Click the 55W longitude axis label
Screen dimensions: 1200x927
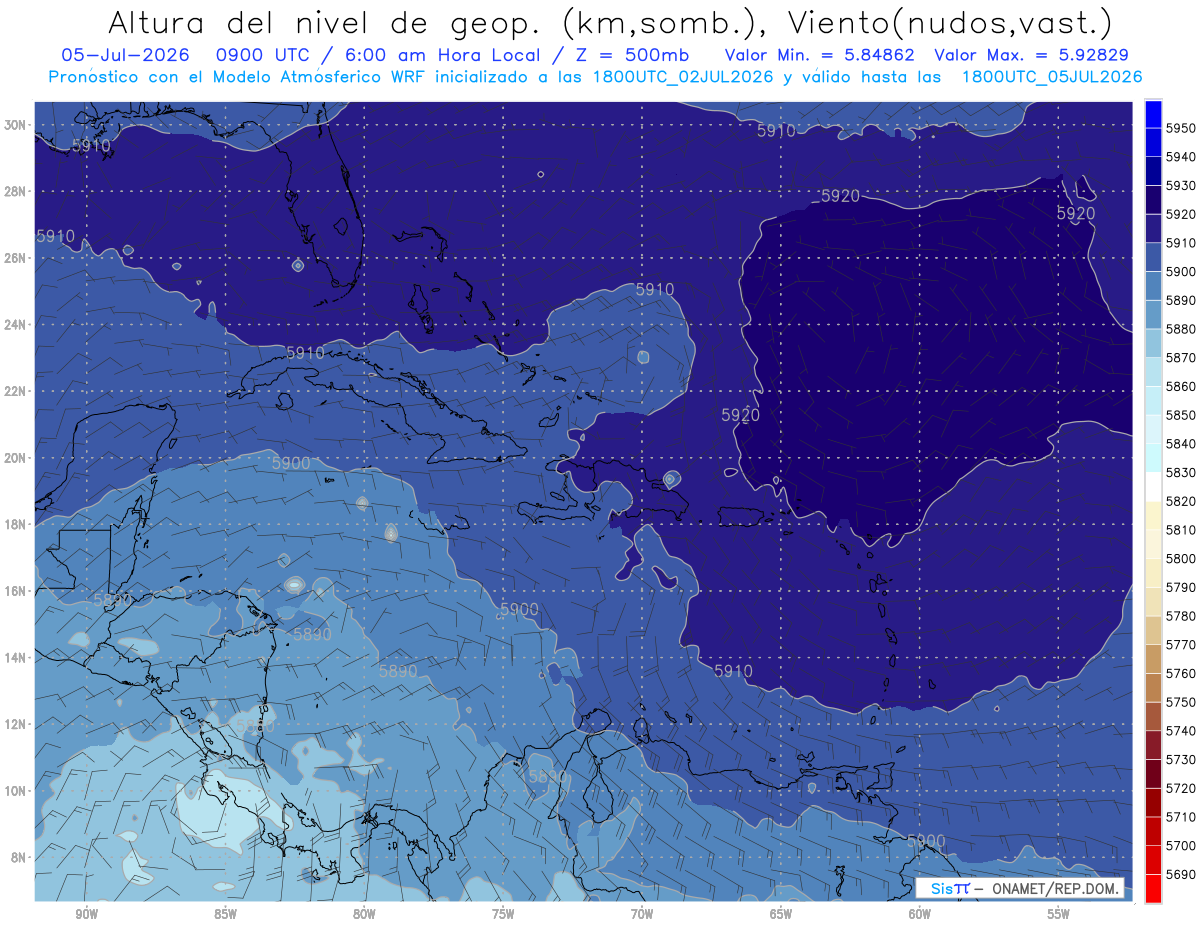[x=1058, y=915]
